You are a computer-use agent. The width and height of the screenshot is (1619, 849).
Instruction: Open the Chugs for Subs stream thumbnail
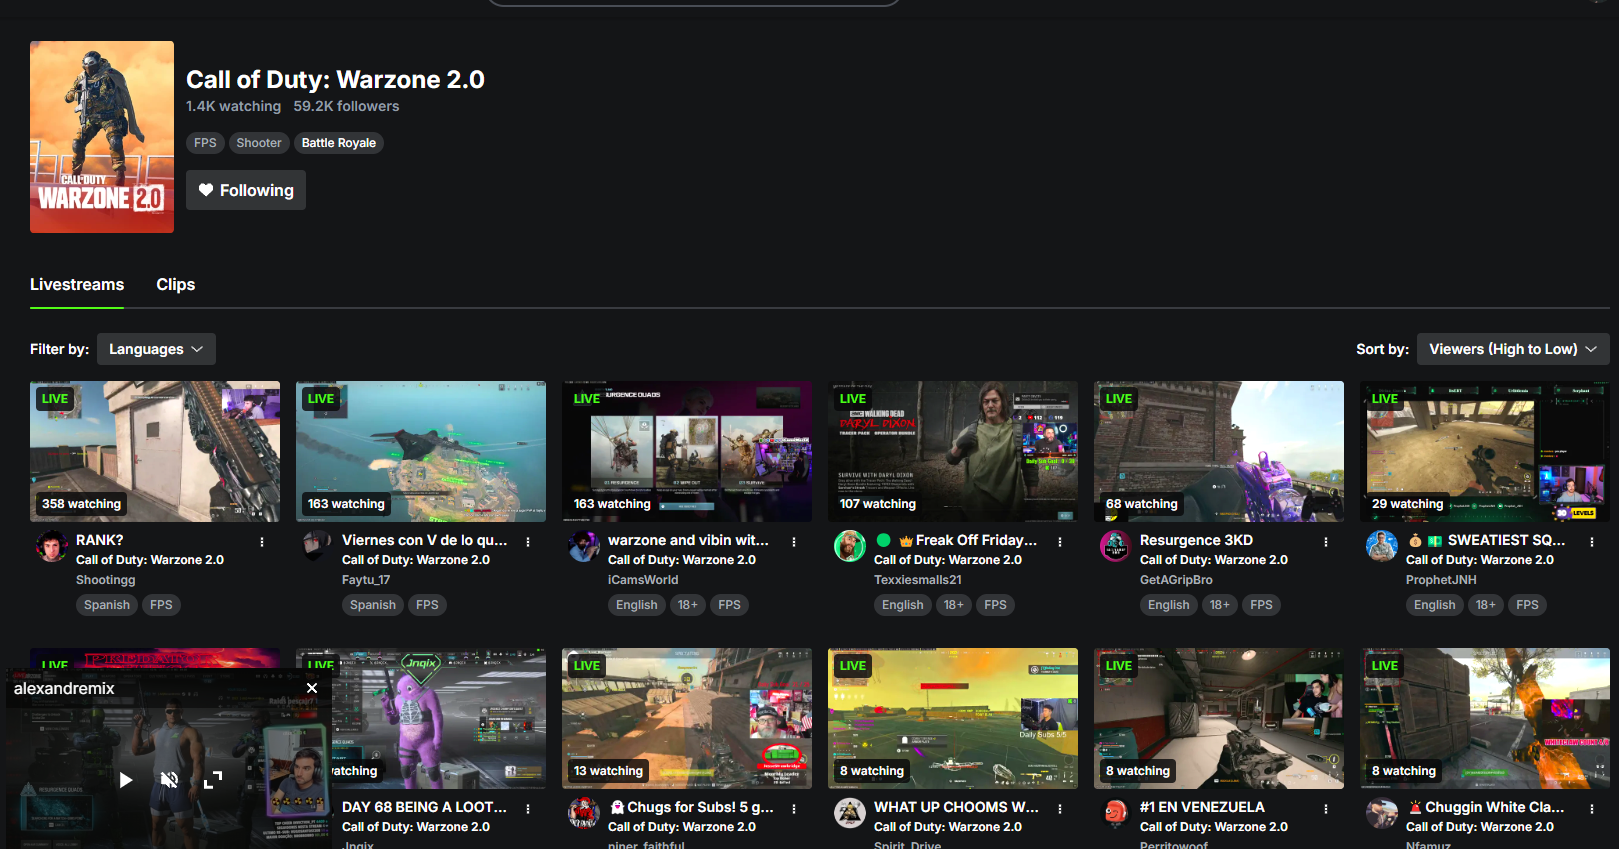pos(687,718)
